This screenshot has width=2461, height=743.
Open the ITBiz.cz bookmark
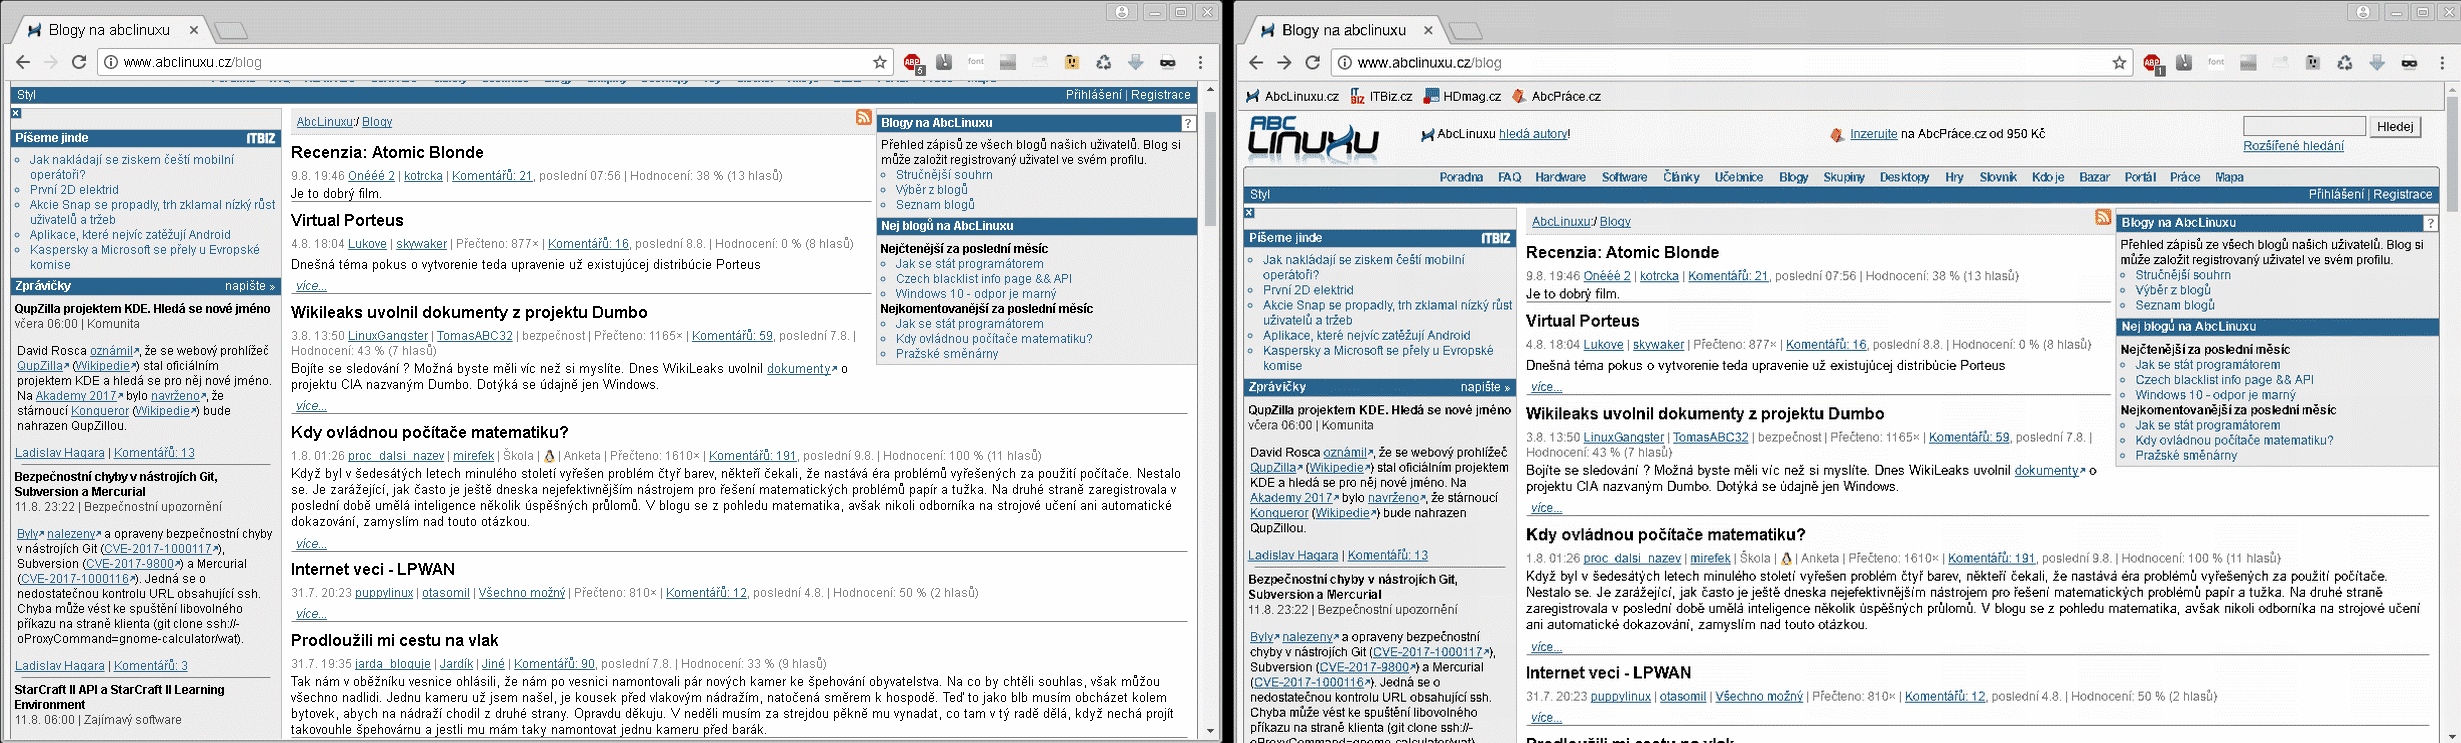pyautogui.click(x=1381, y=96)
